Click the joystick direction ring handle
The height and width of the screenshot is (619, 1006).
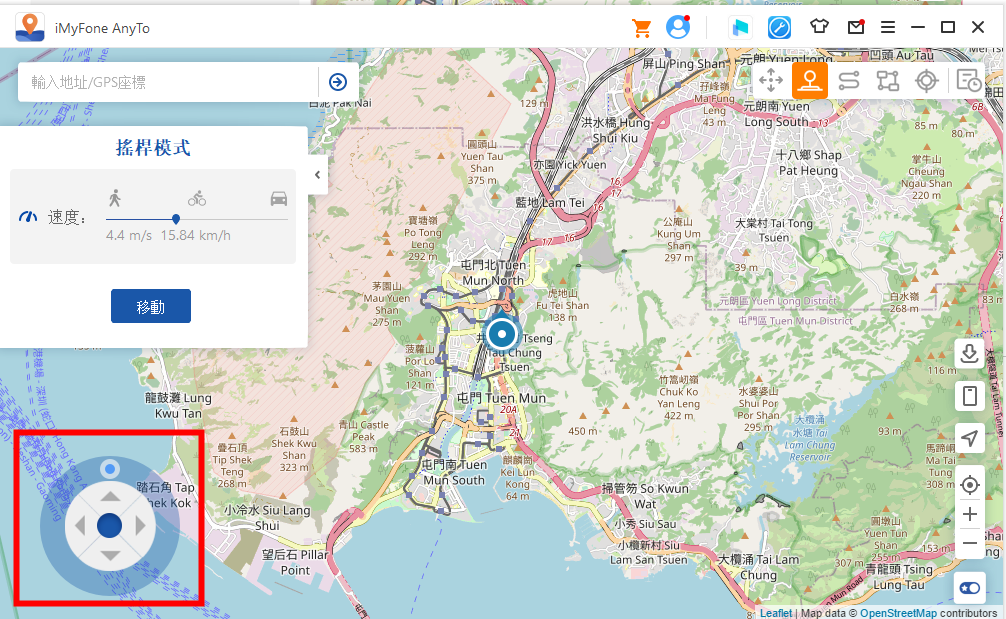(x=110, y=469)
